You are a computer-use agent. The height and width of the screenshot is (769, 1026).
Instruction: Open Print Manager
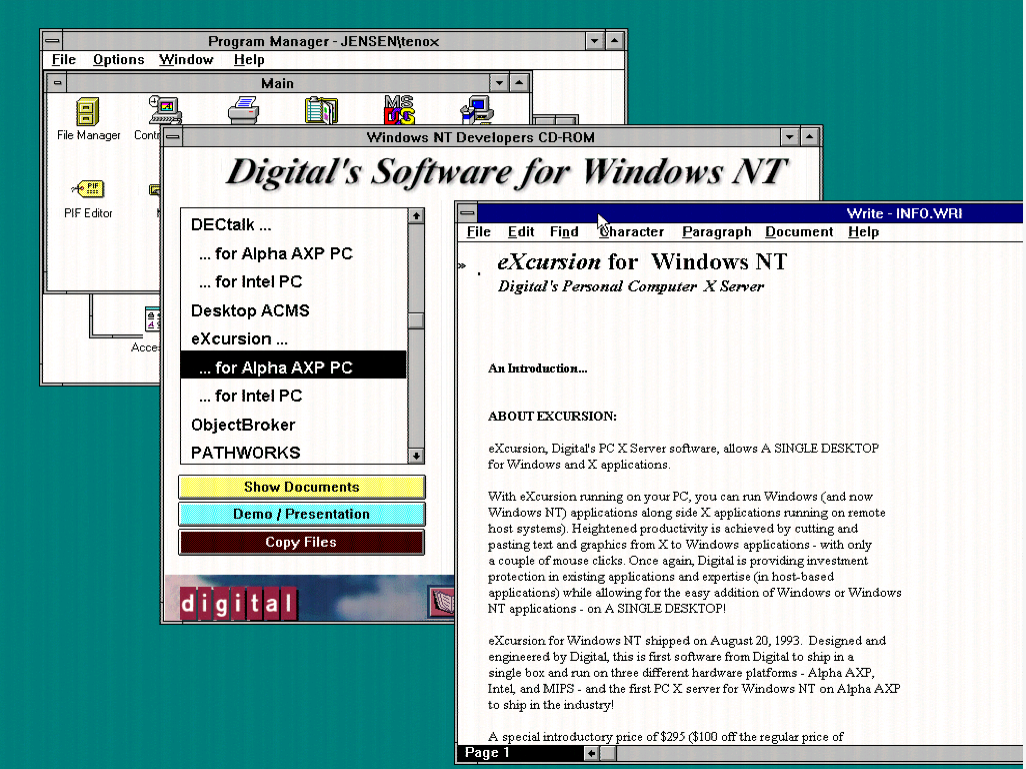pos(243,110)
